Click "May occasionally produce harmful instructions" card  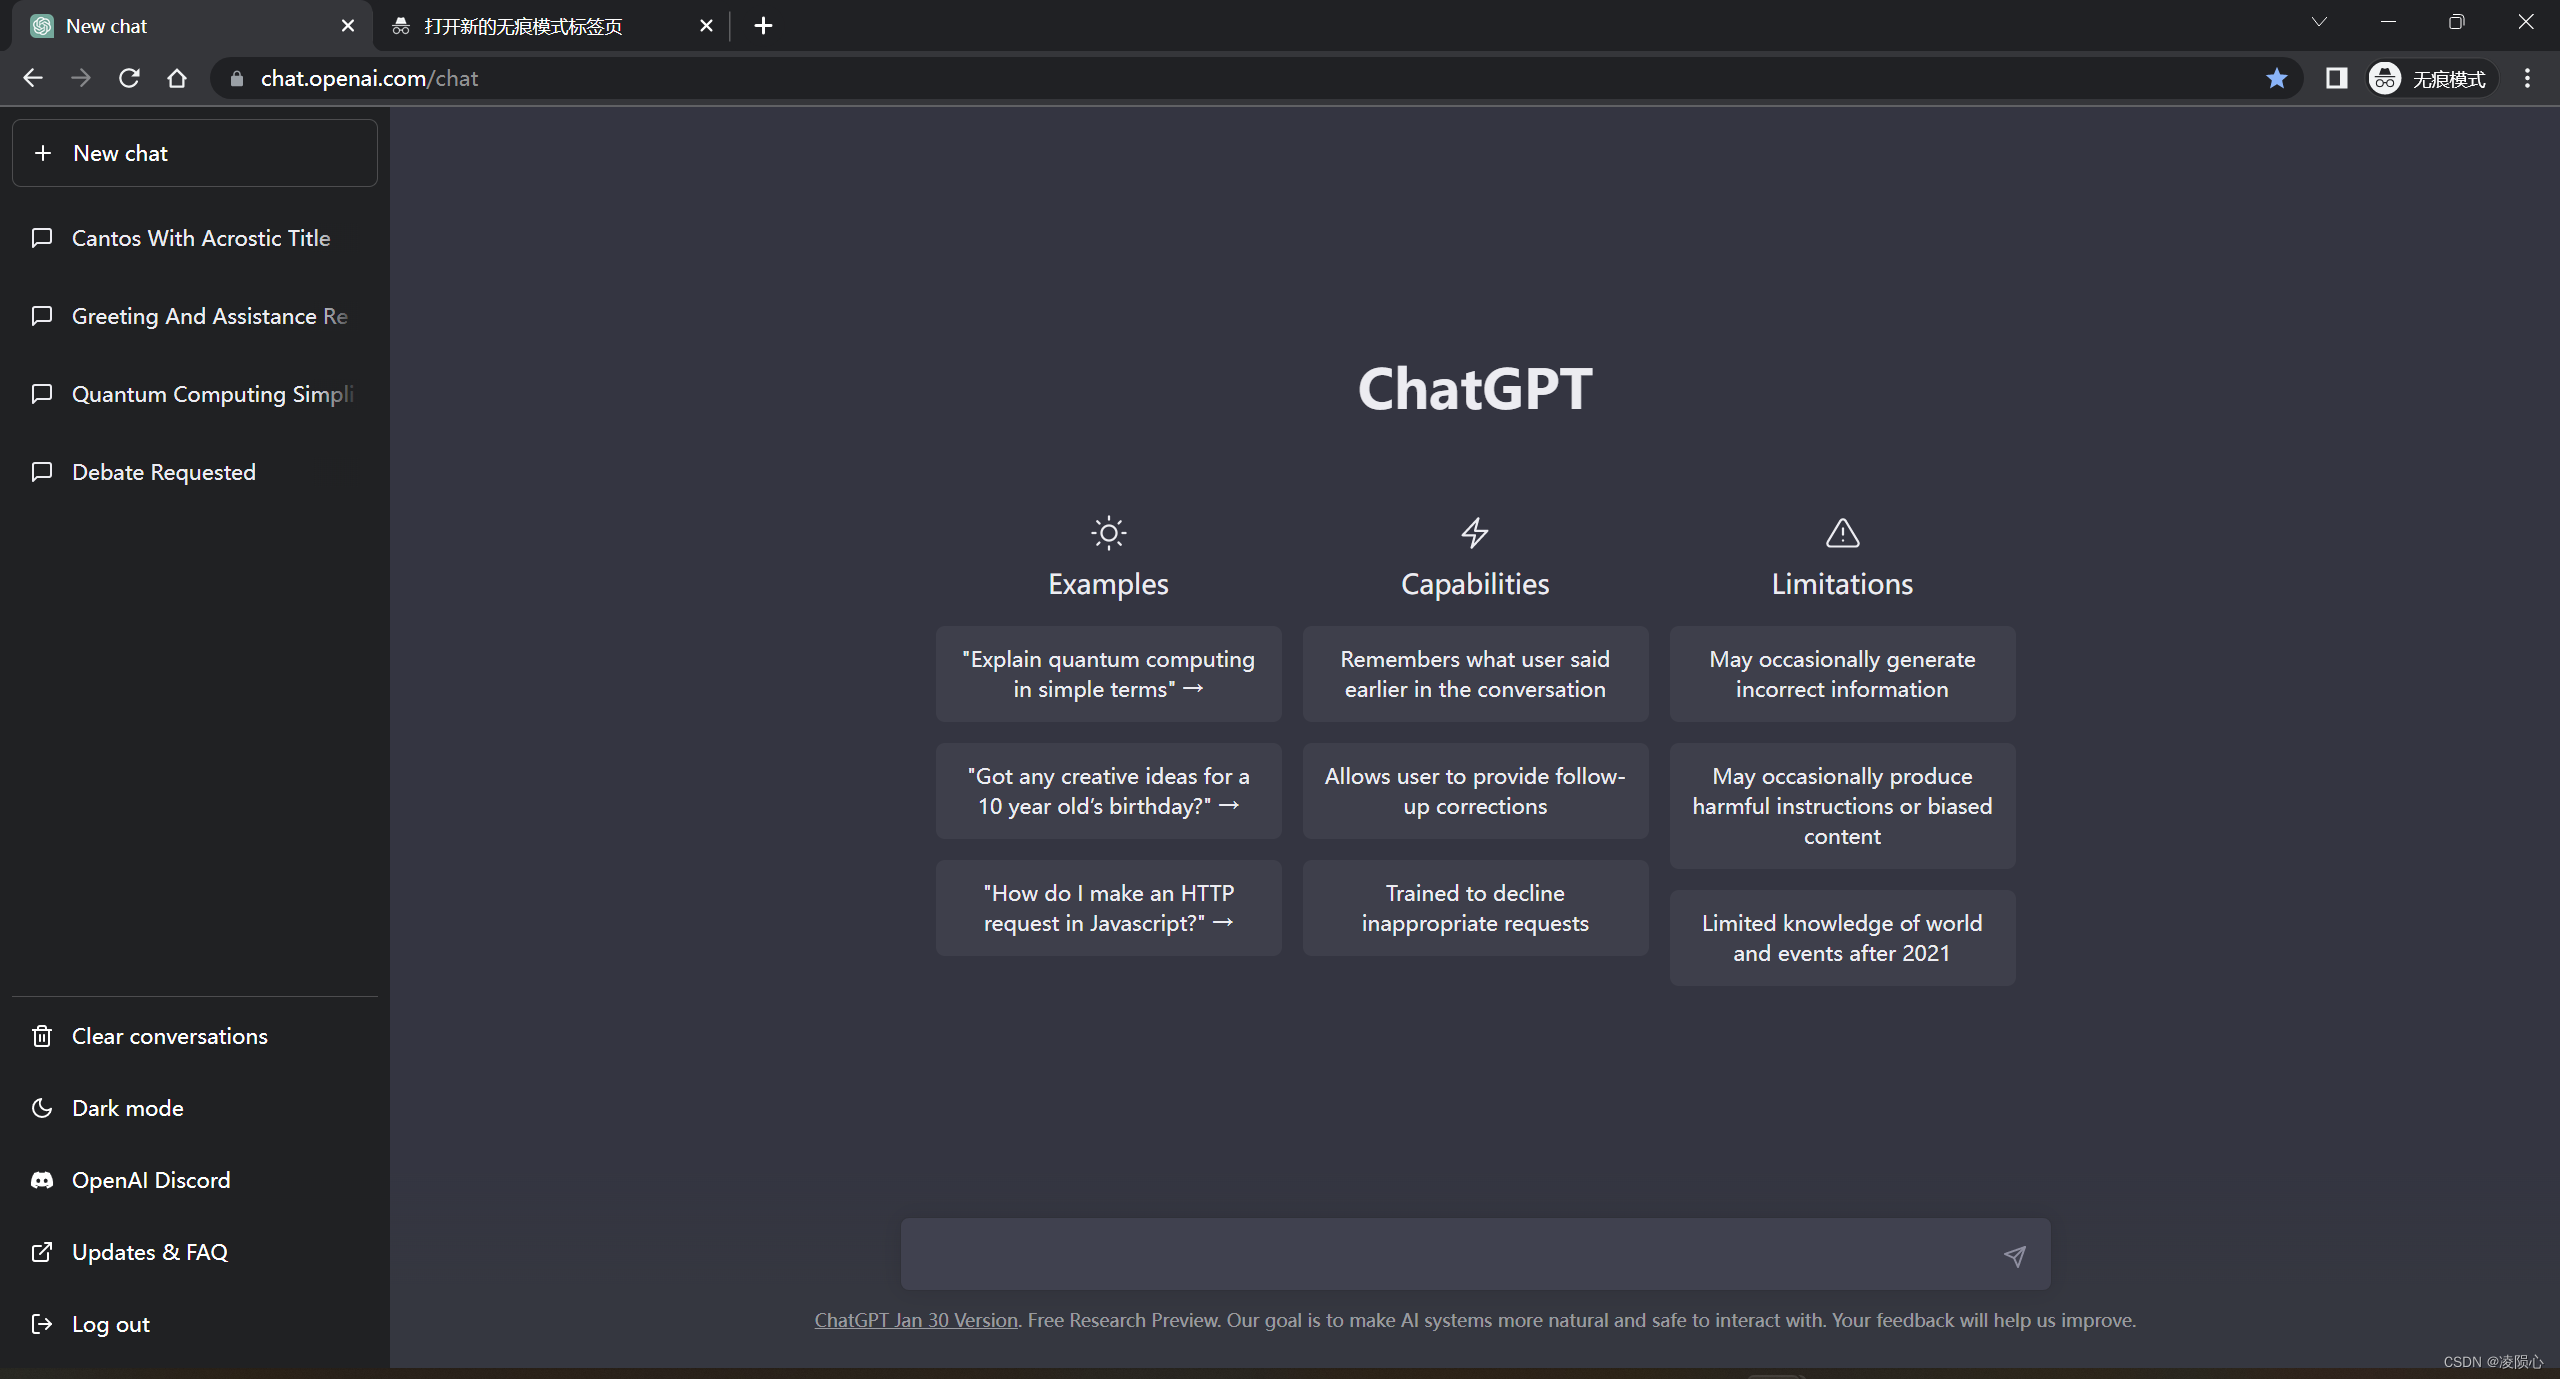click(1842, 806)
